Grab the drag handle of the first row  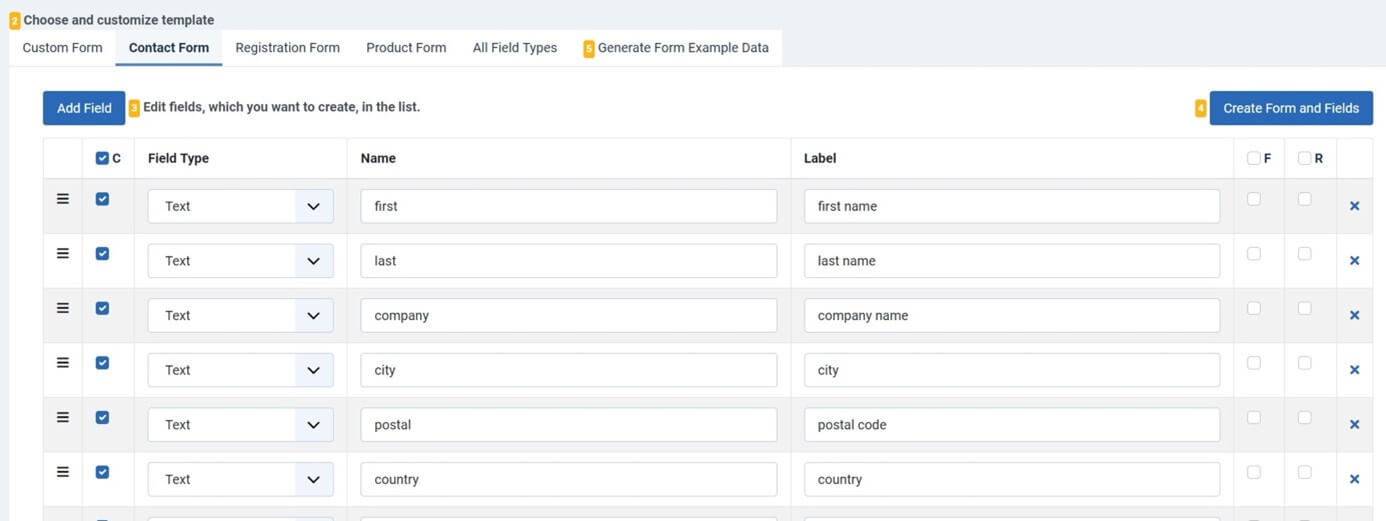pyautogui.click(x=62, y=199)
